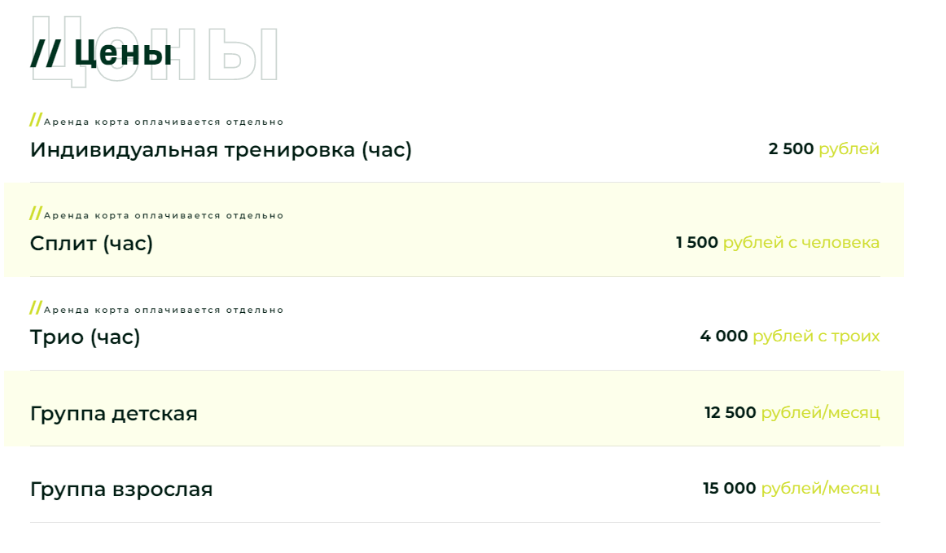Select the Индивидуальная тренировка (час) row title
Screen dimensions: 946x553
tap(221, 150)
